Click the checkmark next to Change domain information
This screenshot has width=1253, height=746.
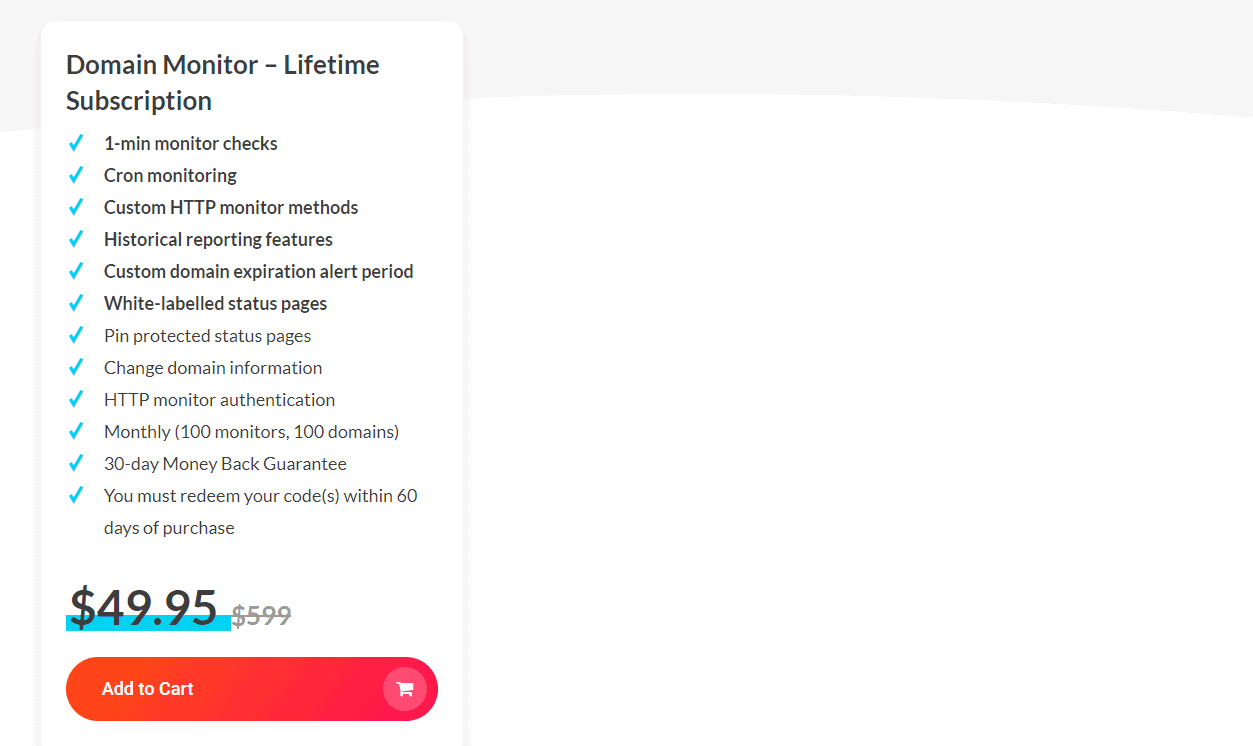76,366
